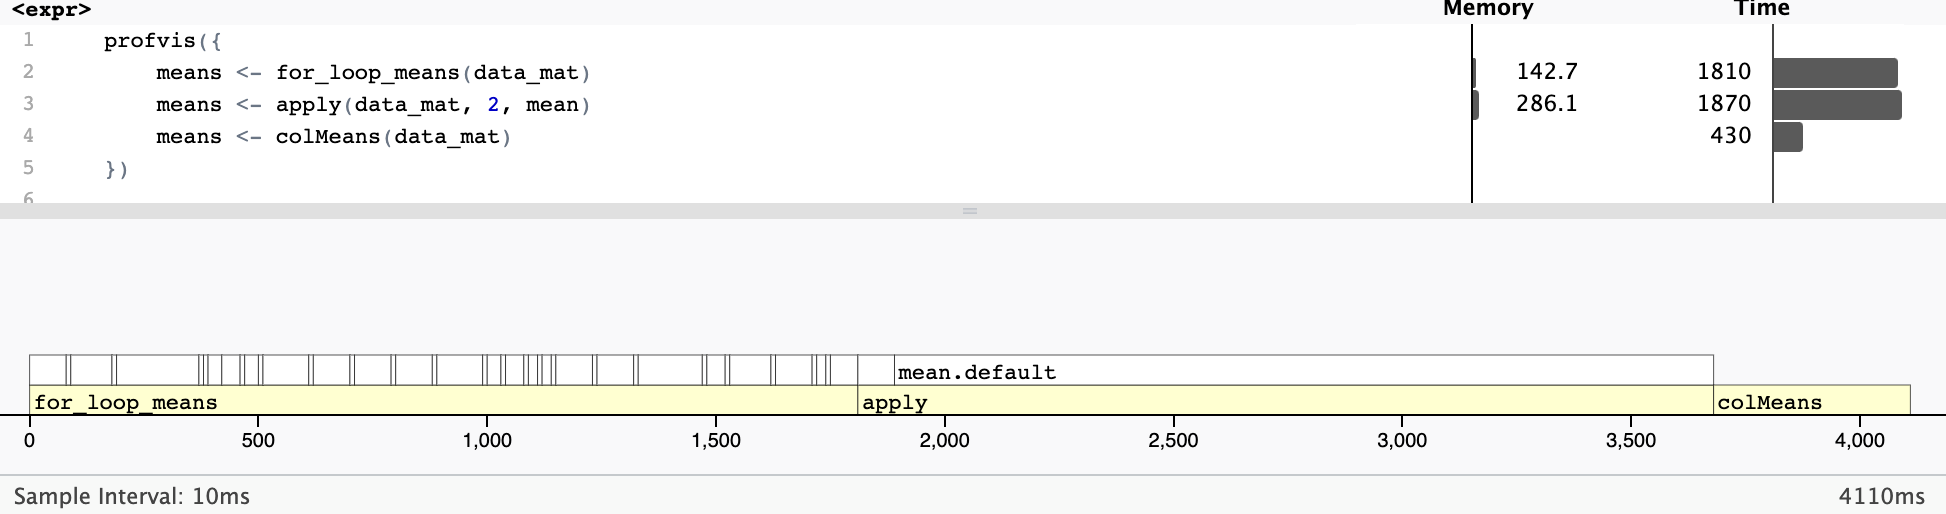The width and height of the screenshot is (1946, 514).
Task: Select code line calling for_loop_means(data_mat)
Action: pos(373,72)
